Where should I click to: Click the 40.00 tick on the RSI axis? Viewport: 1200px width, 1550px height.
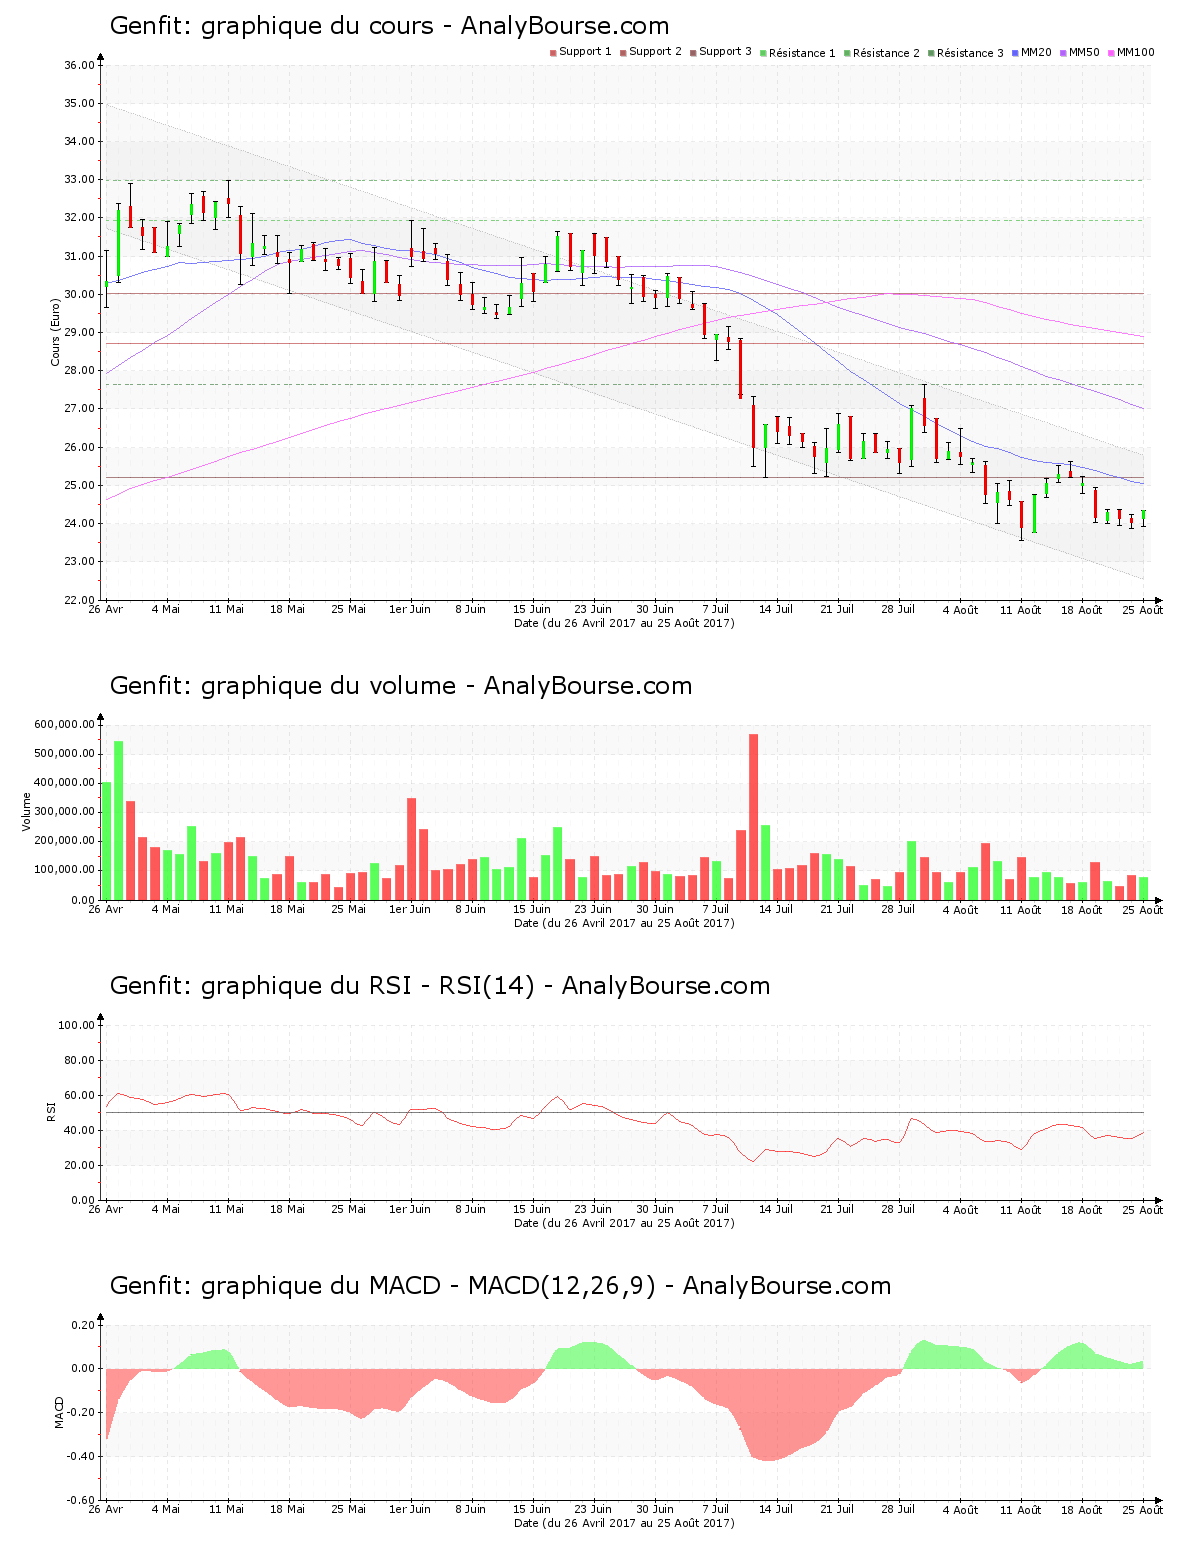click(x=79, y=1131)
